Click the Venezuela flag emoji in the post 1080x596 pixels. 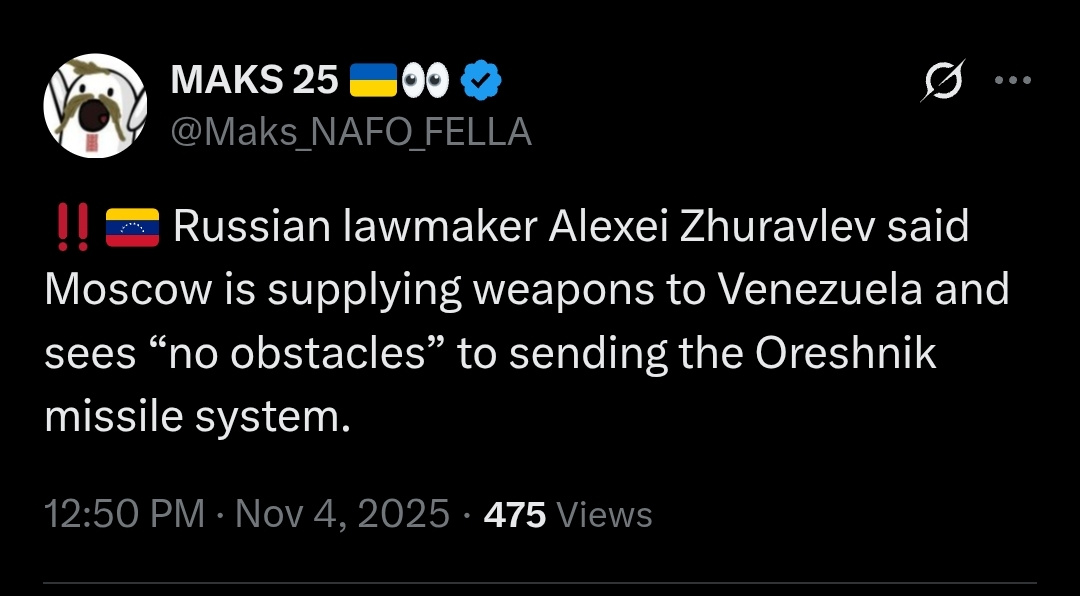tap(132, 228)
